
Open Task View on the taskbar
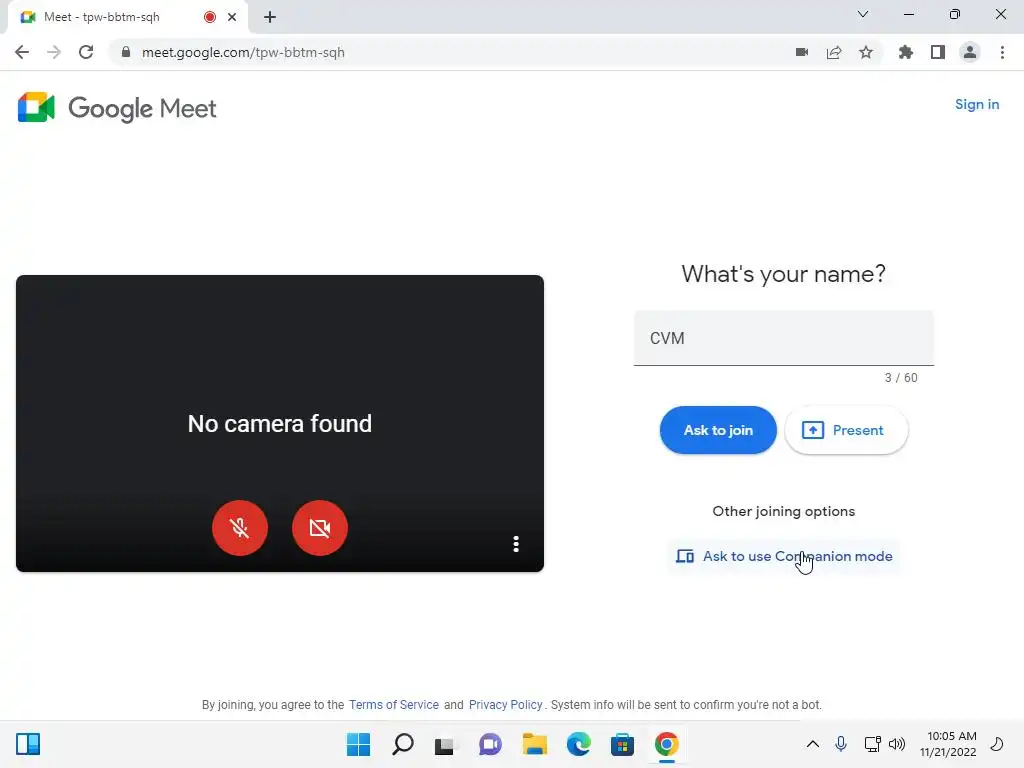click(x=445, y=744)
